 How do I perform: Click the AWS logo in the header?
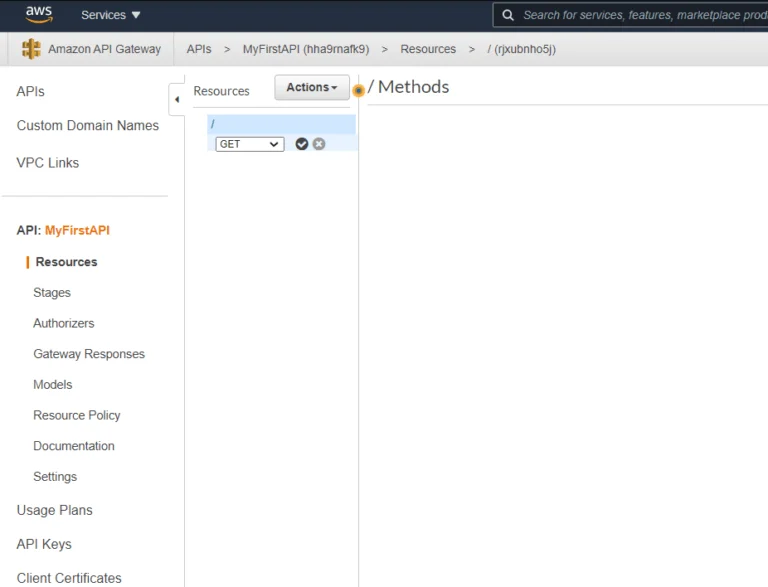point(39,15)
